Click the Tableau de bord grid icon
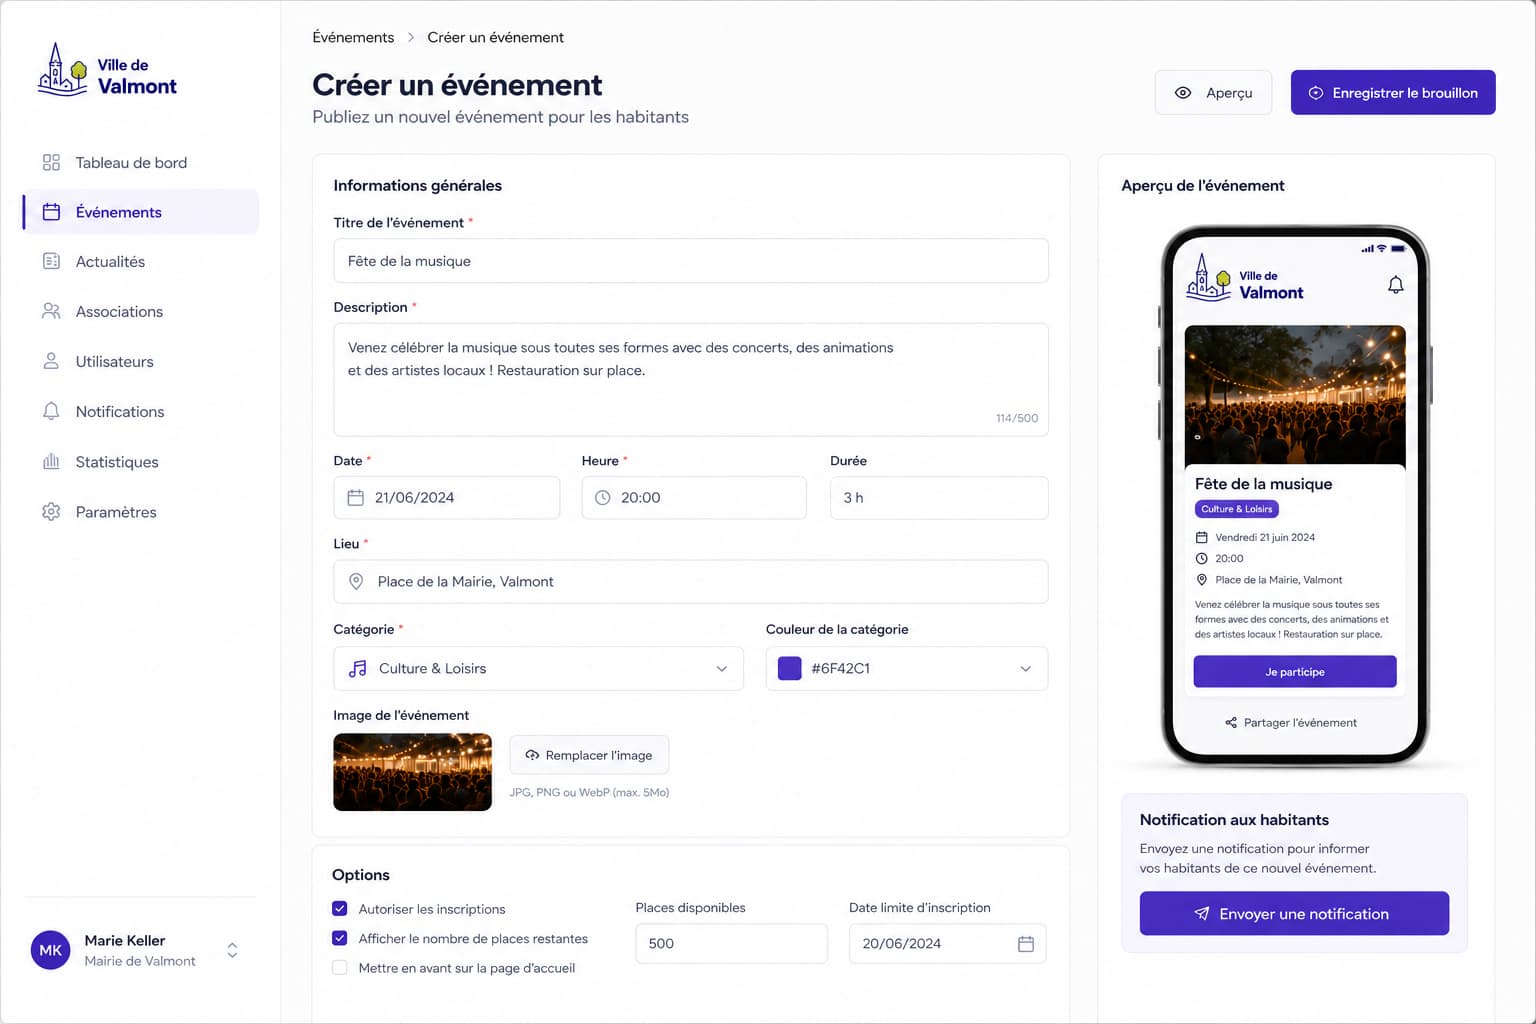 (51, 162)
